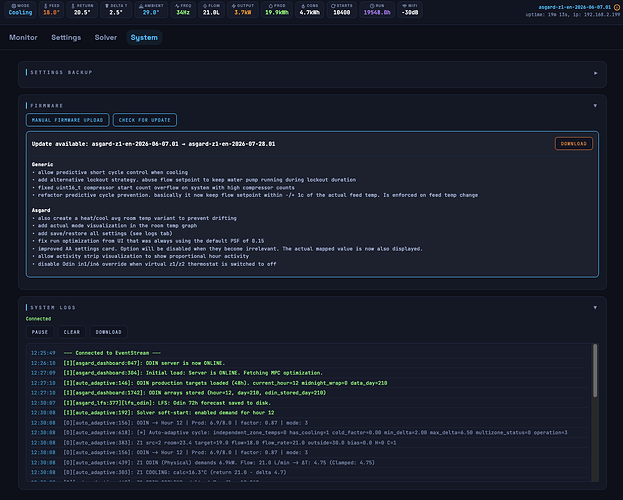Click the firmware version text in header
623x500 pixels.
575,7
